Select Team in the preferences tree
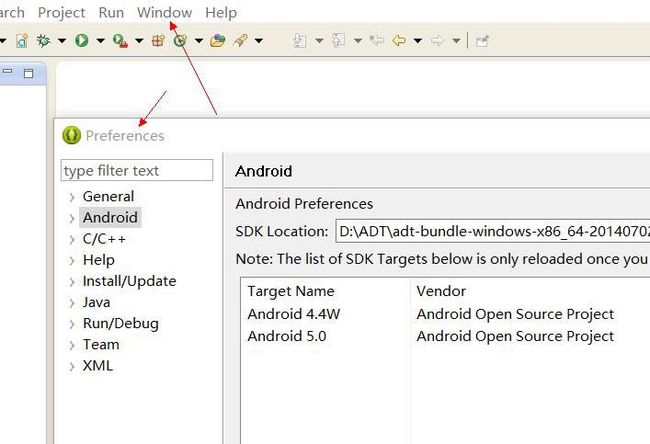650x444 pixels. click(x=101, y=345)
